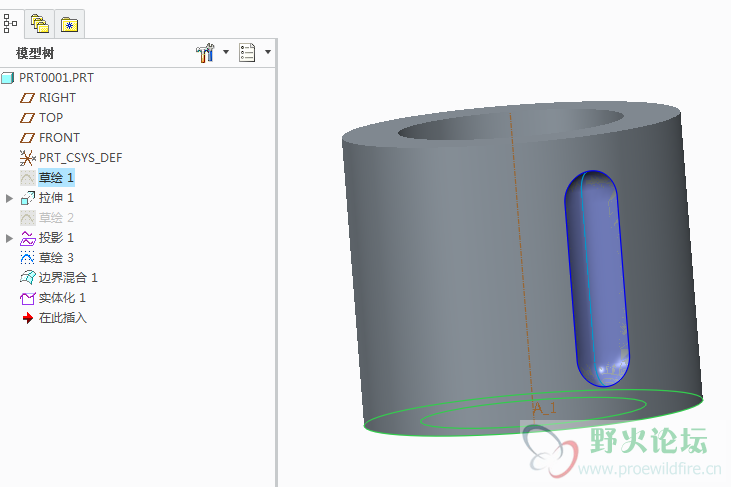The height and width of the screenshot is (487, 731).
Task: Click the TOP plane icon
Action: [x=27, y=118]
